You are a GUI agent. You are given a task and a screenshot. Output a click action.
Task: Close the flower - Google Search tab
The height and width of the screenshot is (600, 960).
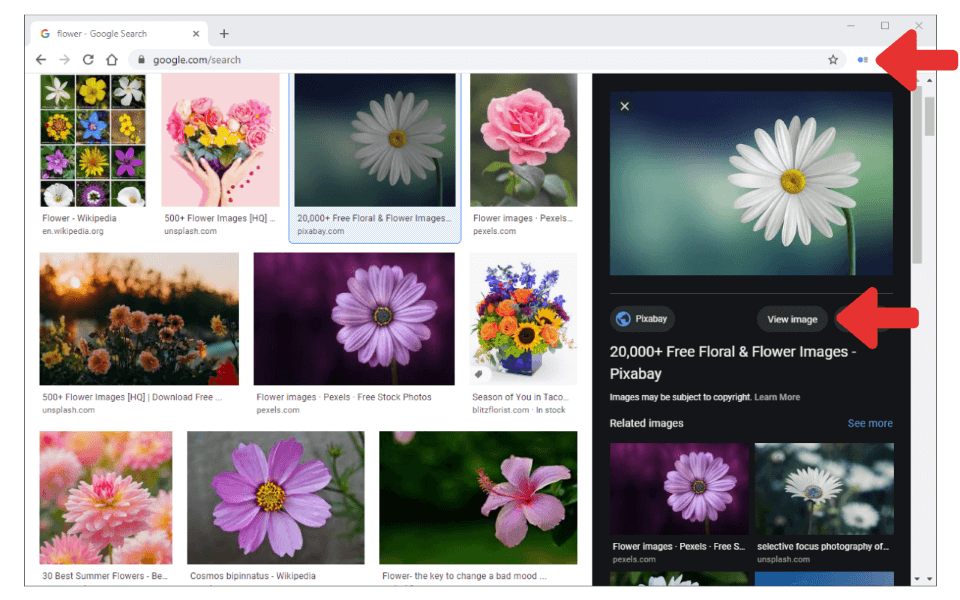click(x=196, y=34)
